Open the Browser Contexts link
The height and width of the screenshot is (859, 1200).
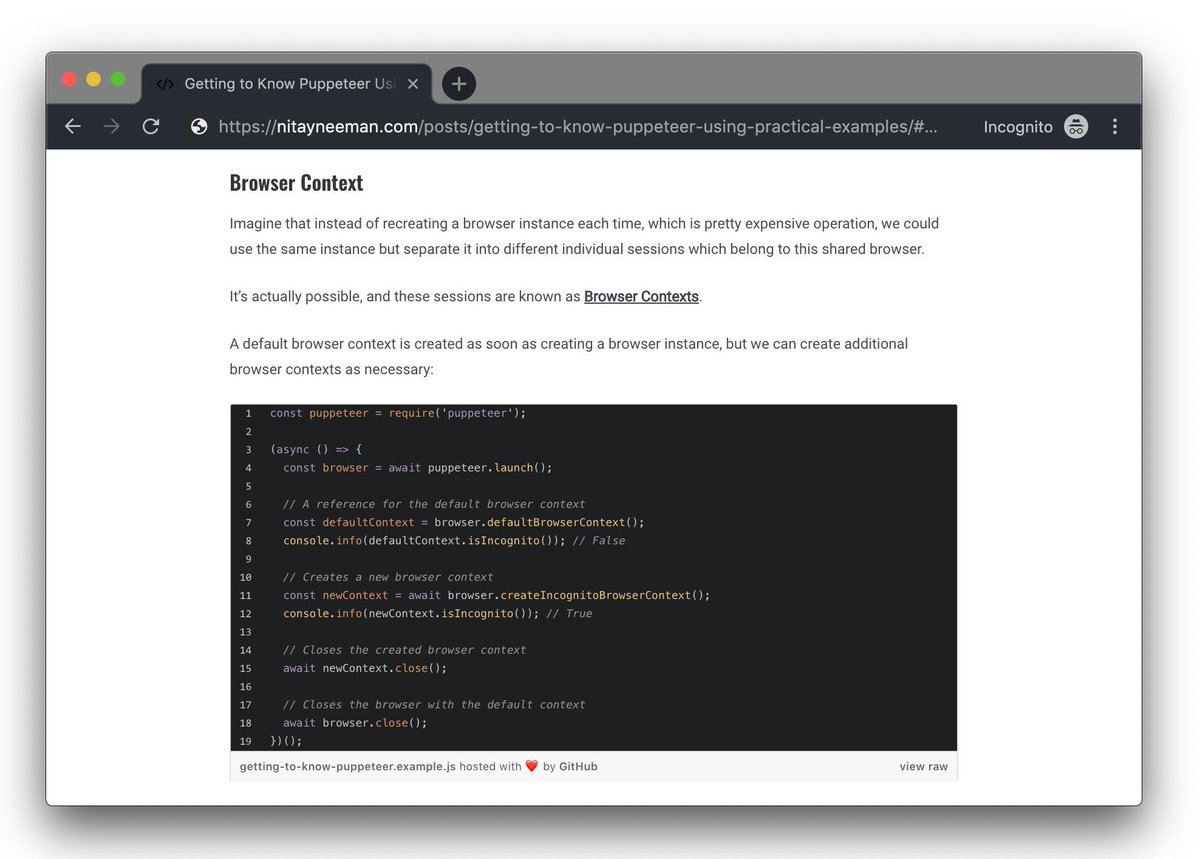click(641, 296)
